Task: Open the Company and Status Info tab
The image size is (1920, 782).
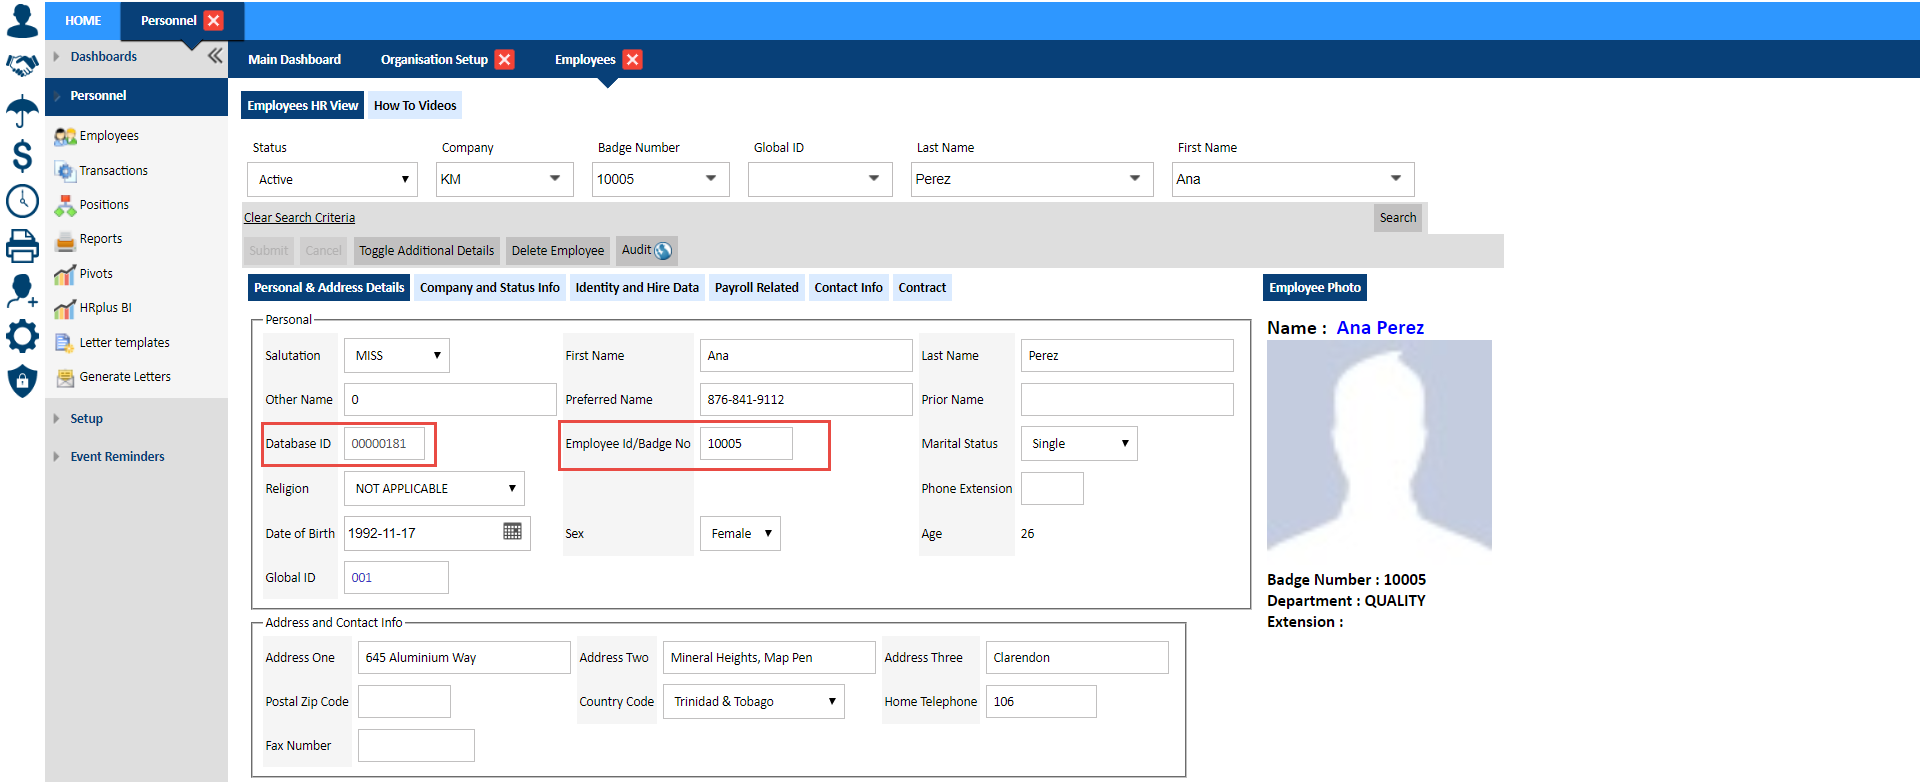Action: coord(490,287)
